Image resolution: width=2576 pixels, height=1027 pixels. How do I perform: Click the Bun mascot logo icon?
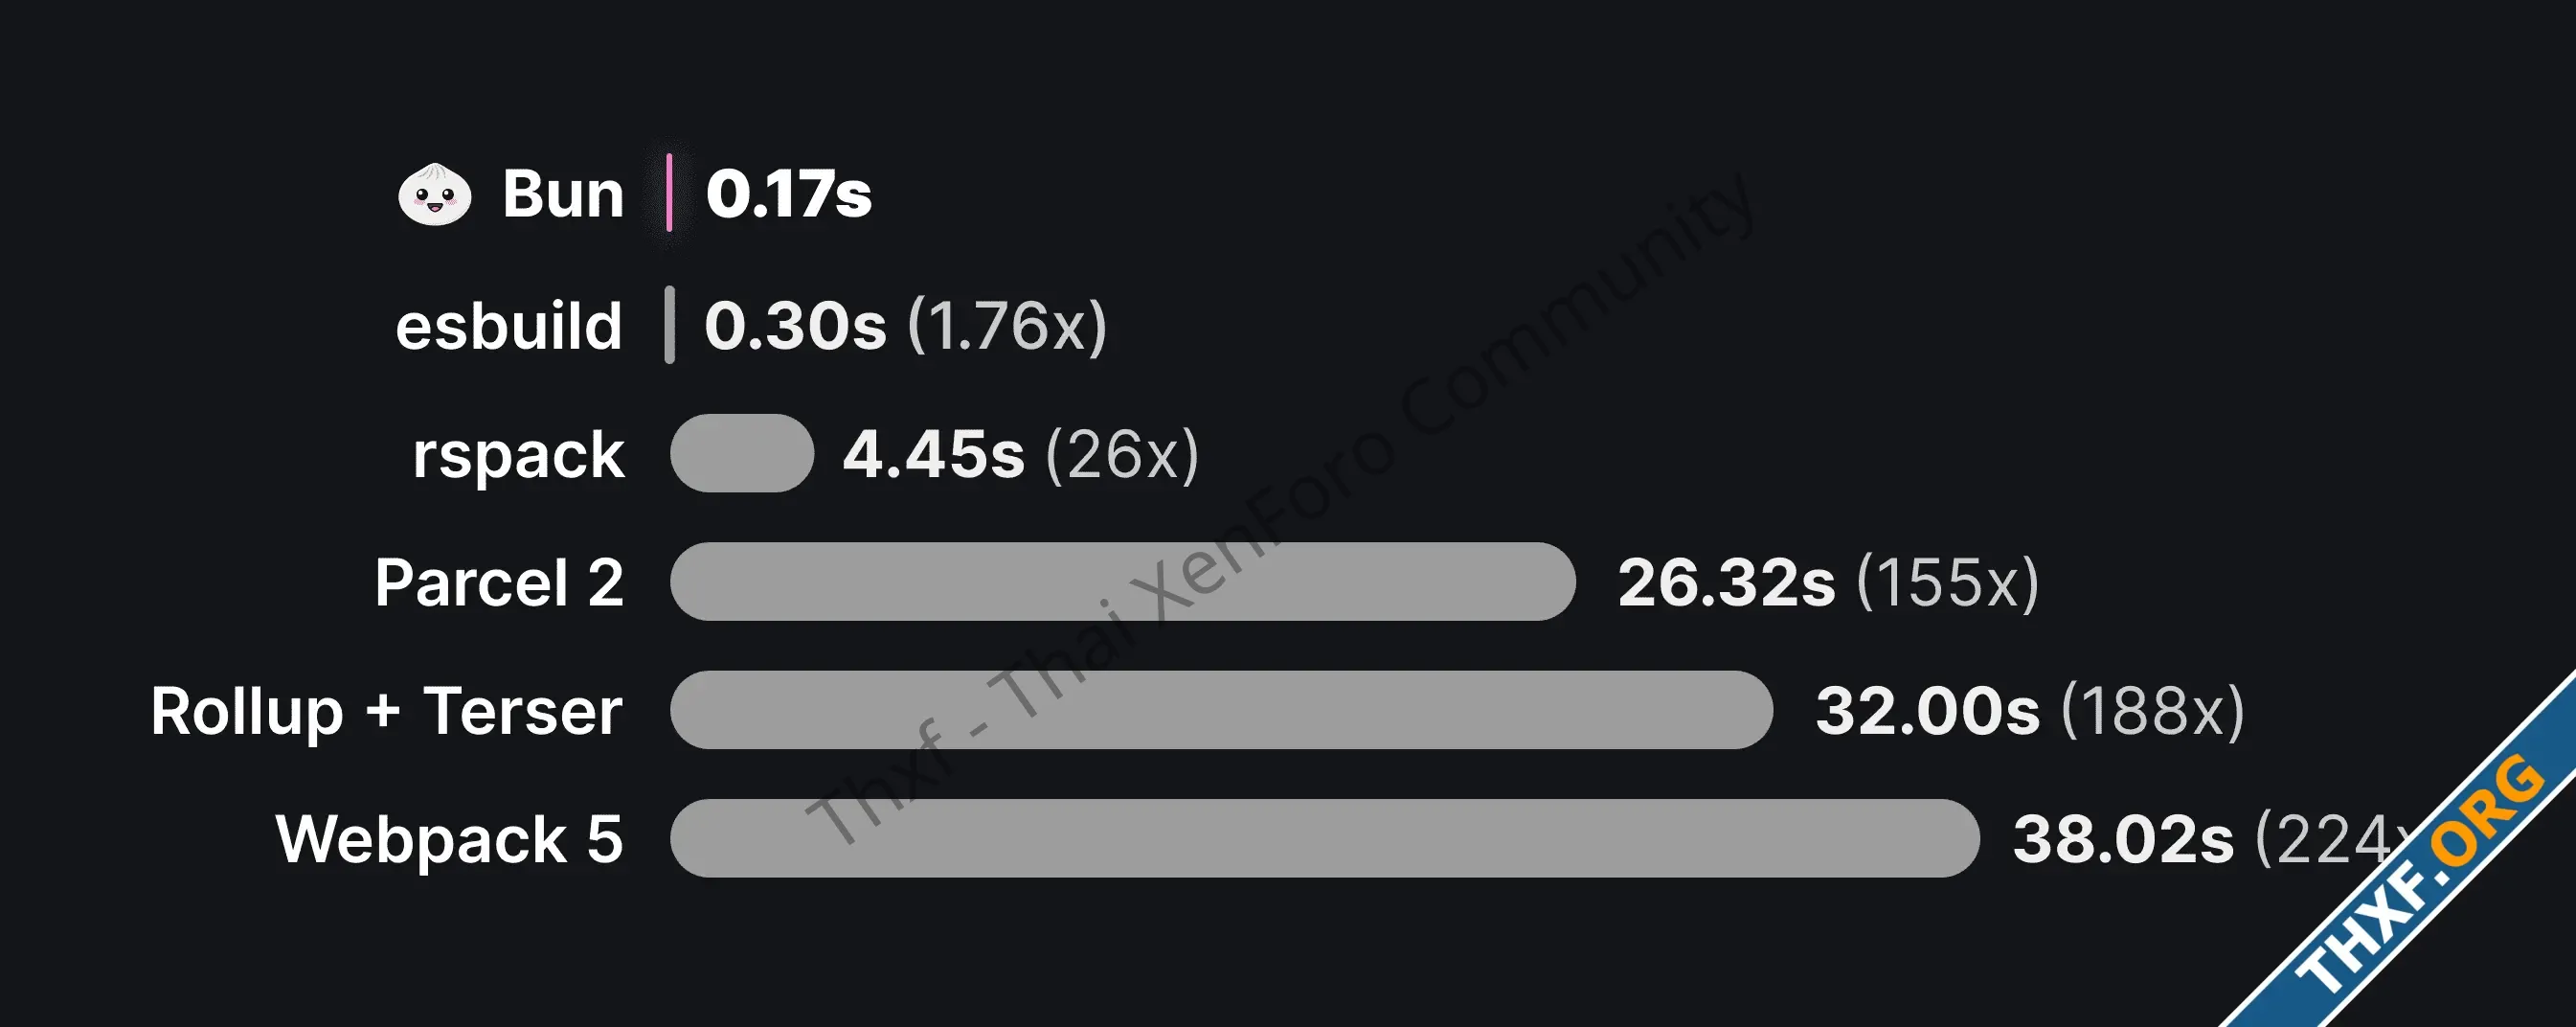pos(434,194)
